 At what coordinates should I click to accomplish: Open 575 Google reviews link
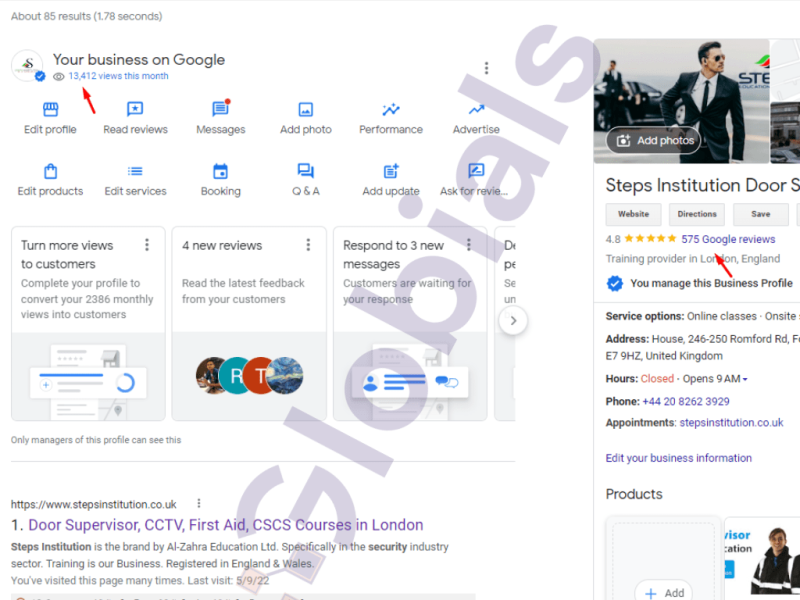(728, 239)
